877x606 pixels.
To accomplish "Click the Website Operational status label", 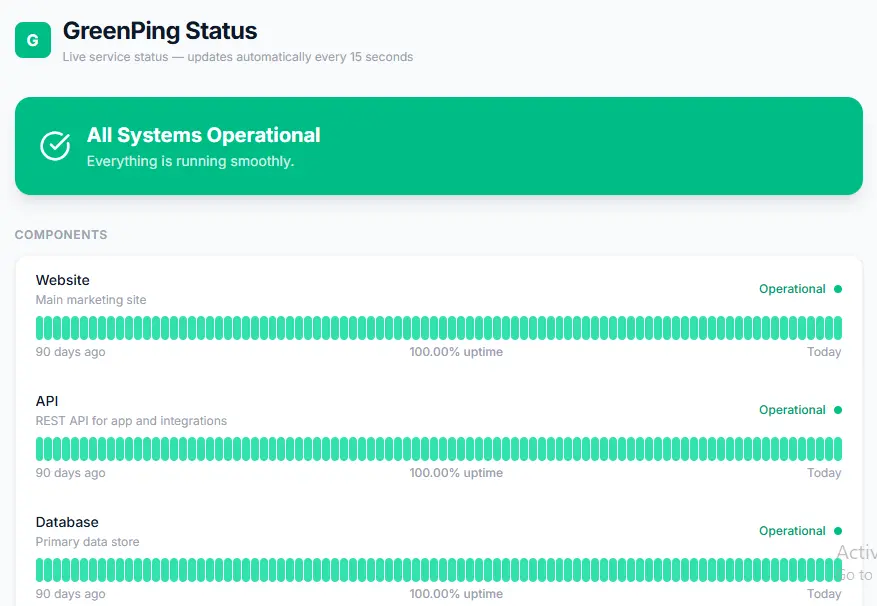I will pos(792,289).
